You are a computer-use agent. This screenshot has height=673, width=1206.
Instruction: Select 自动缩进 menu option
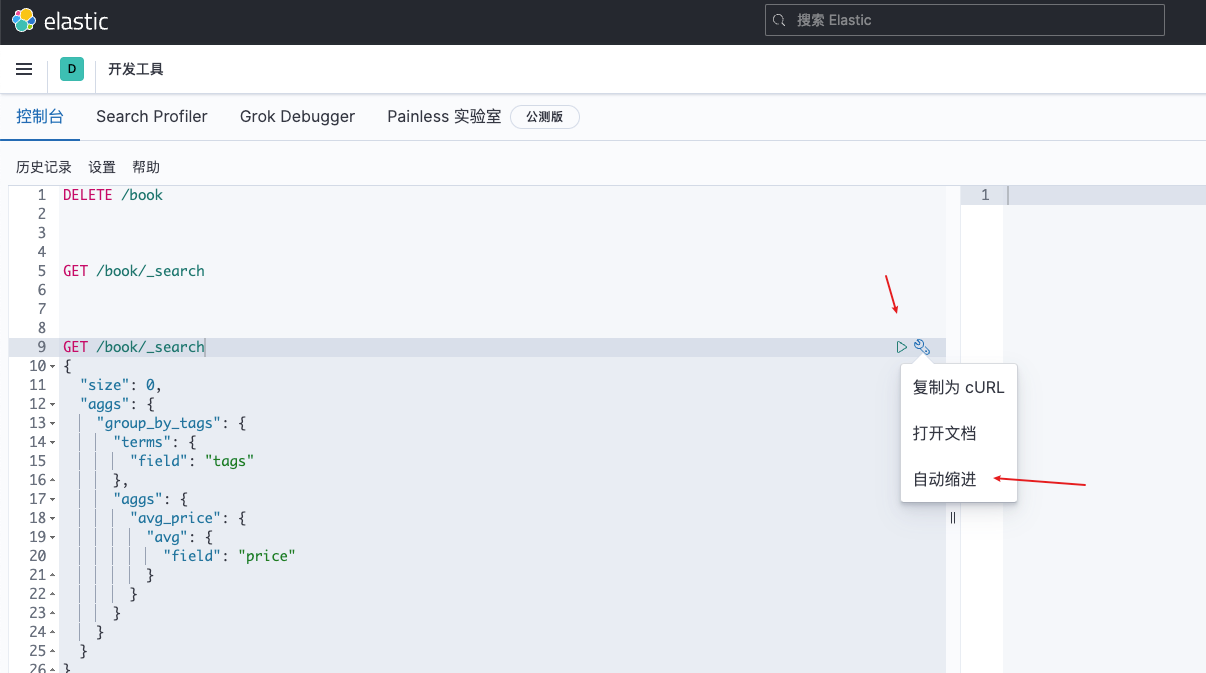[944, 479]
